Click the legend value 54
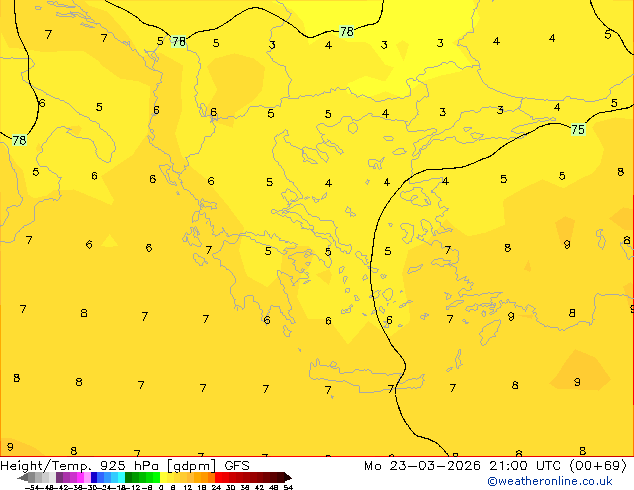 tap(287, 487)
